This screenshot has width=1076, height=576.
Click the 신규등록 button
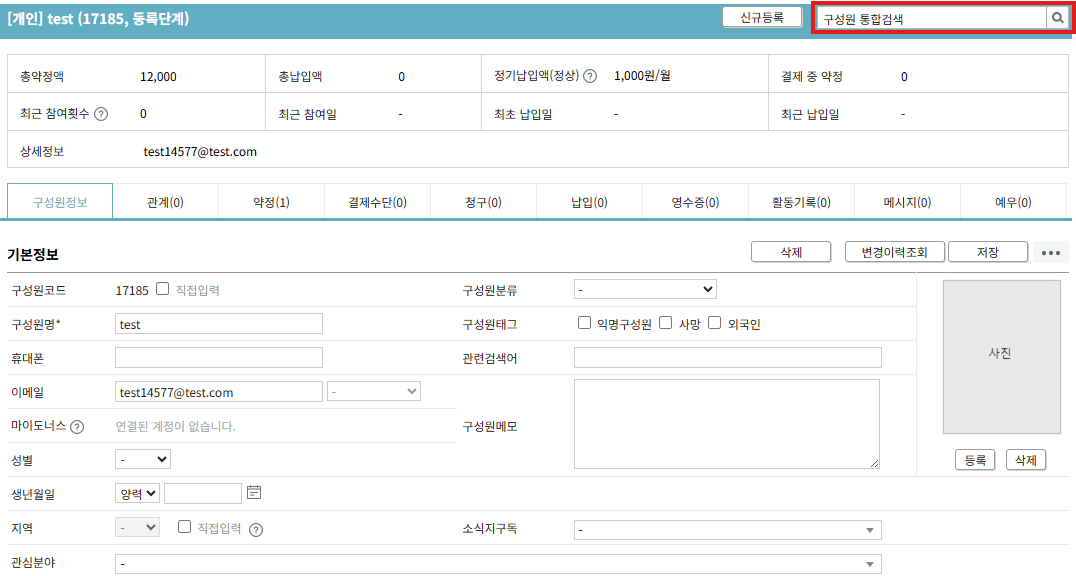click(x=762, y=18)
